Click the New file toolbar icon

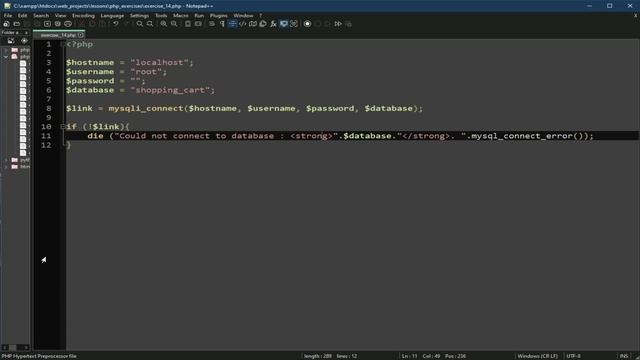[x=6, y=24]
